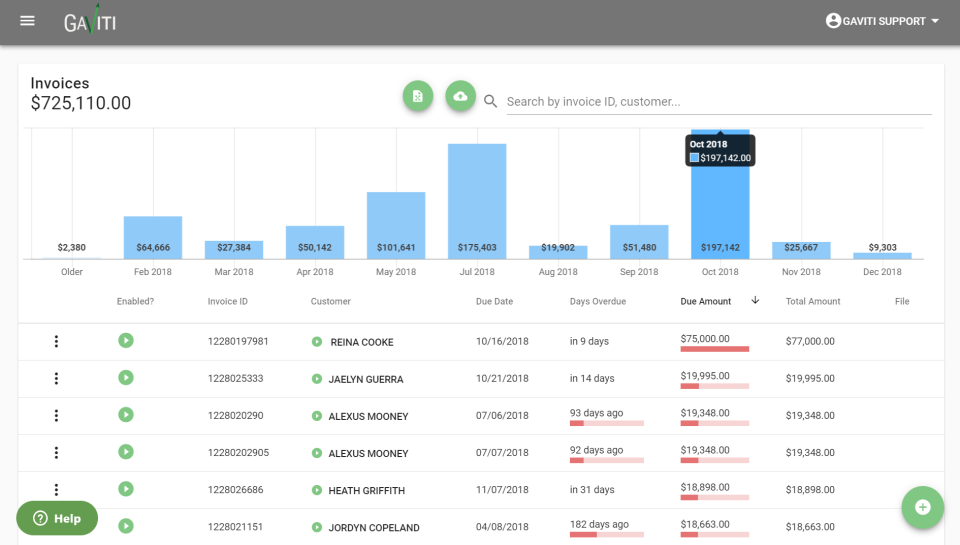Expand the Gaviti Support account dropdown
Viewport: 960px width, 545px height.
[883, 21]
